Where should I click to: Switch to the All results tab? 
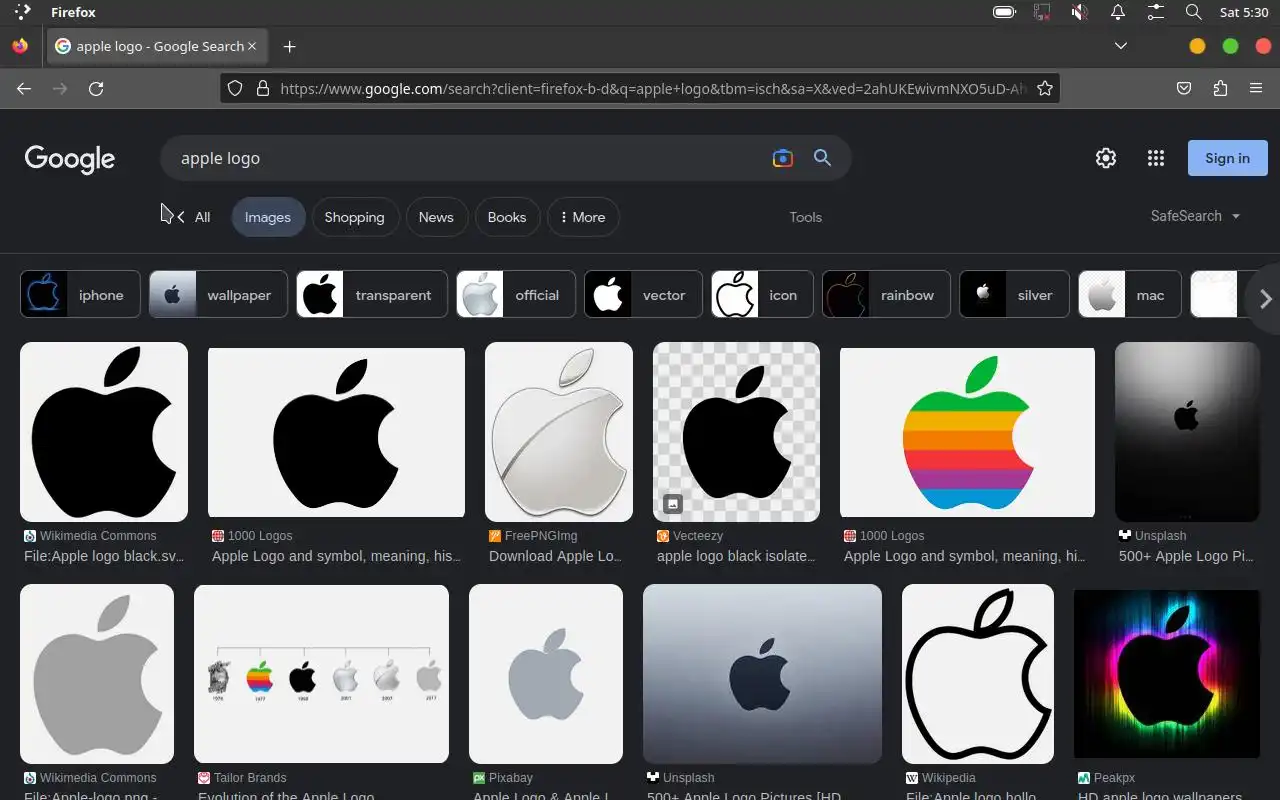202,217
